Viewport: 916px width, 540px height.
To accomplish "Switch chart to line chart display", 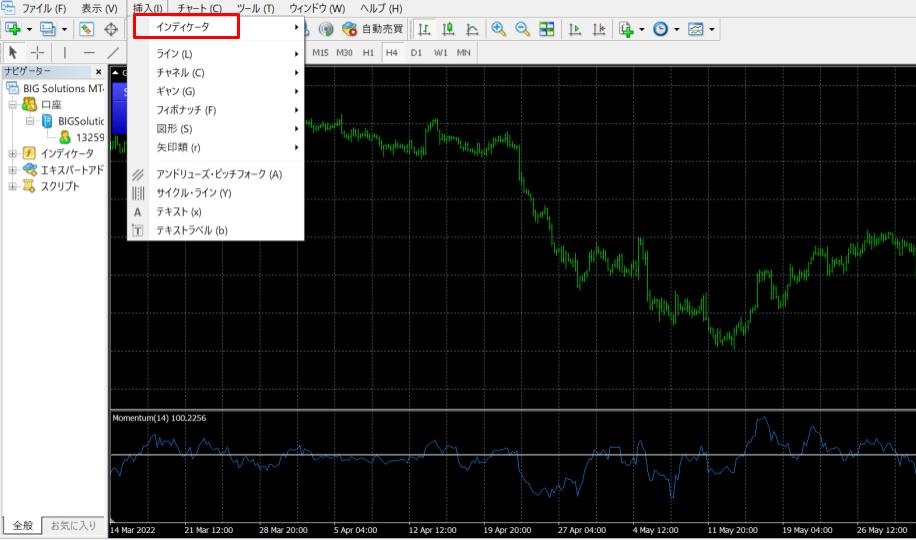I will [472, 29].
